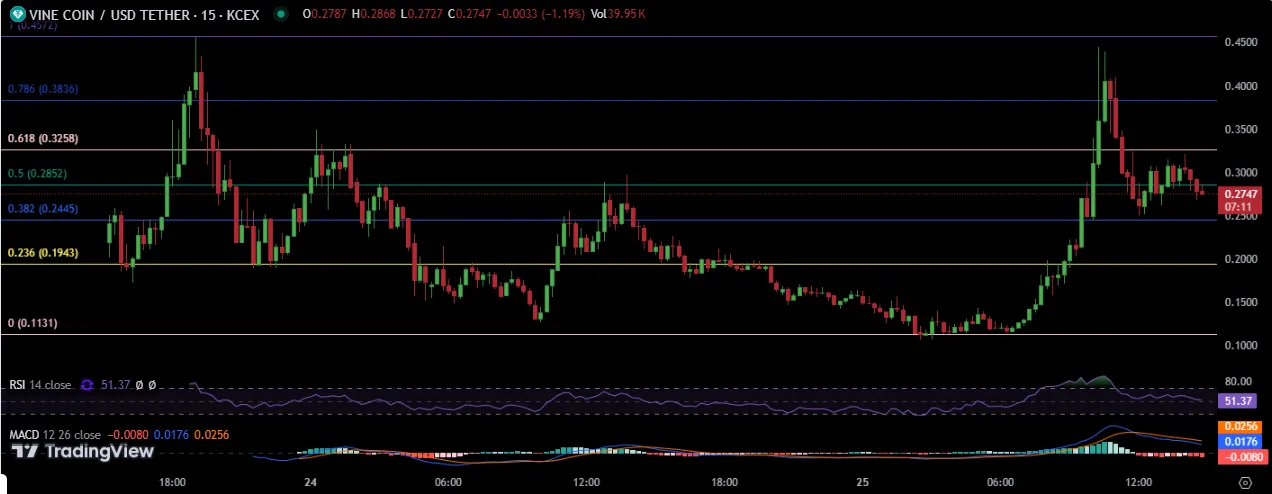Click the 0.786 (0.3836) Fibonacci level label
The width and height of the screenshot is (1272, 494).
coord(43,89)
